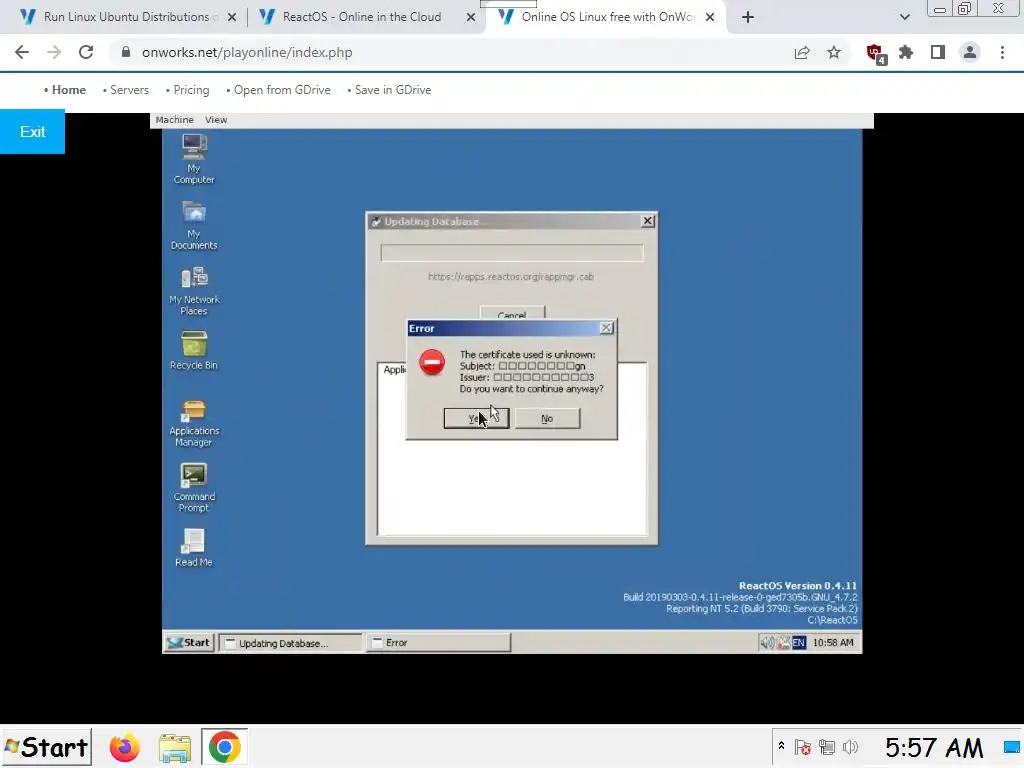This screenshot has height=768, width=1024.
Task: Close the ReactOS Online in the Cloud tab
Action: click(471, 18)
